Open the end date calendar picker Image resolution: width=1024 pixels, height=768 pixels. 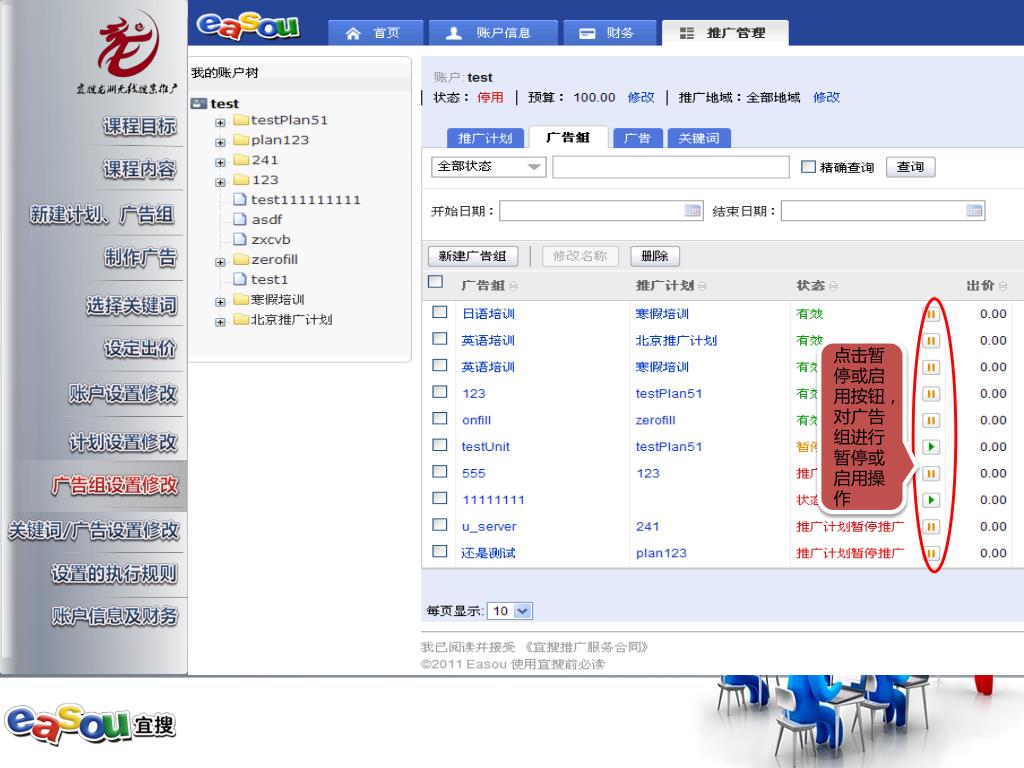974,210
